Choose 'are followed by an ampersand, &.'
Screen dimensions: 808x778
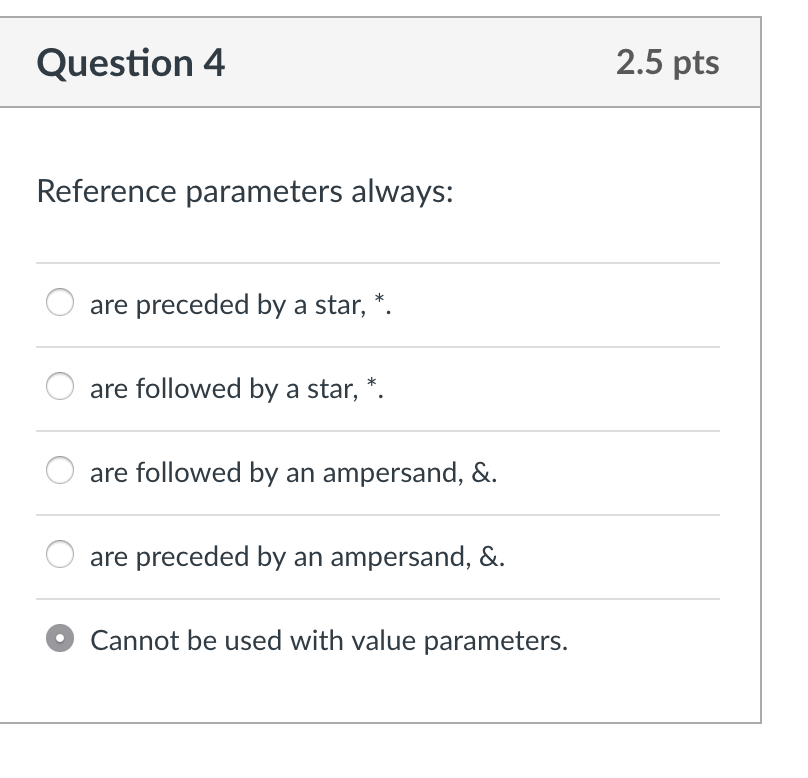(60, 471)
